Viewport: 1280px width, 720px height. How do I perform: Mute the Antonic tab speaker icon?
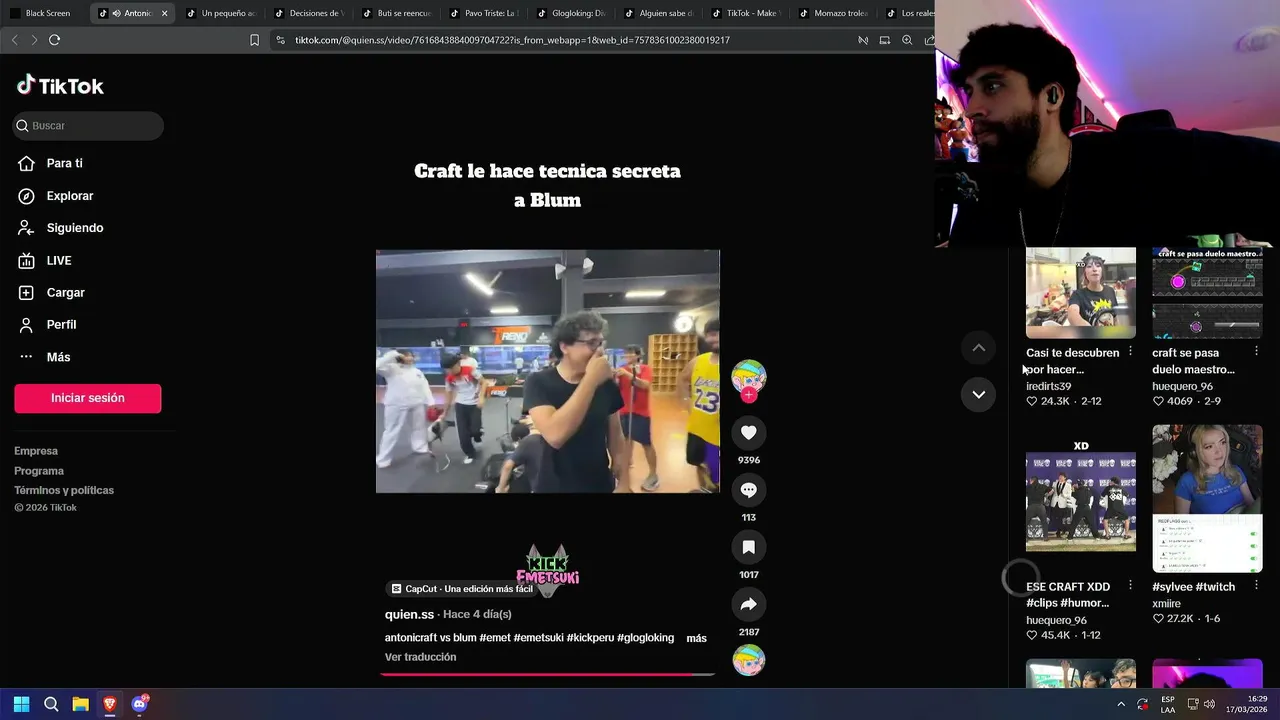[117, 13]
